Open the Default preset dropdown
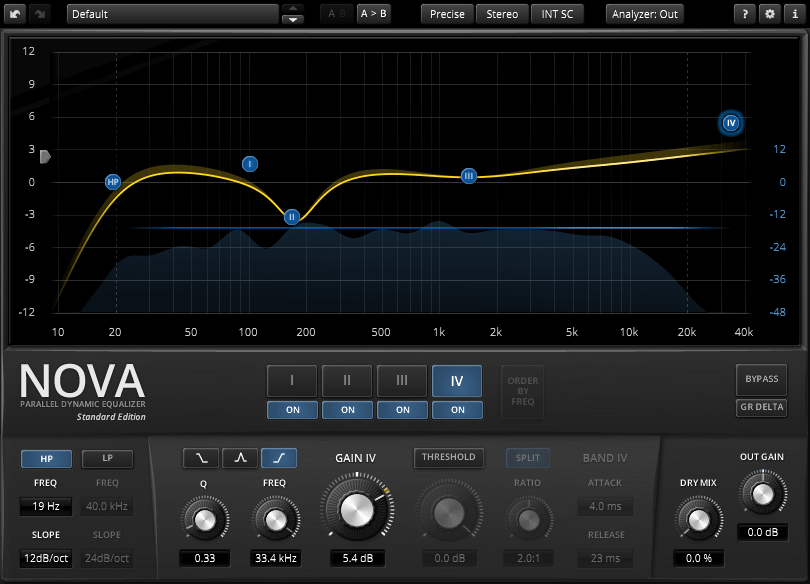The width and height of the screenshot is (810, 584). [172, 14]
